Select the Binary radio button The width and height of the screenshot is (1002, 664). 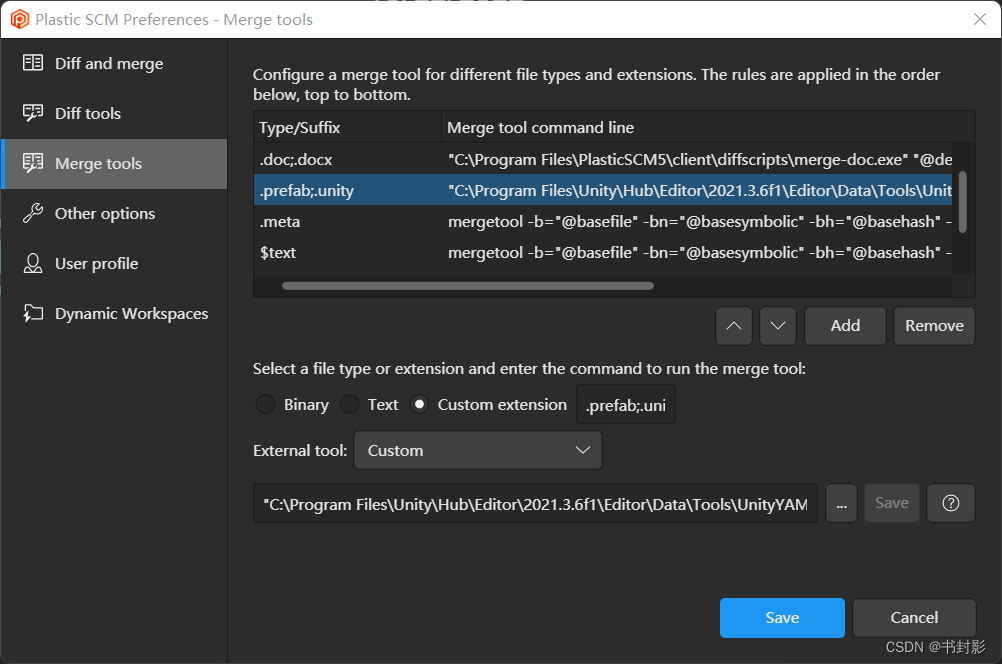[265, 404]
